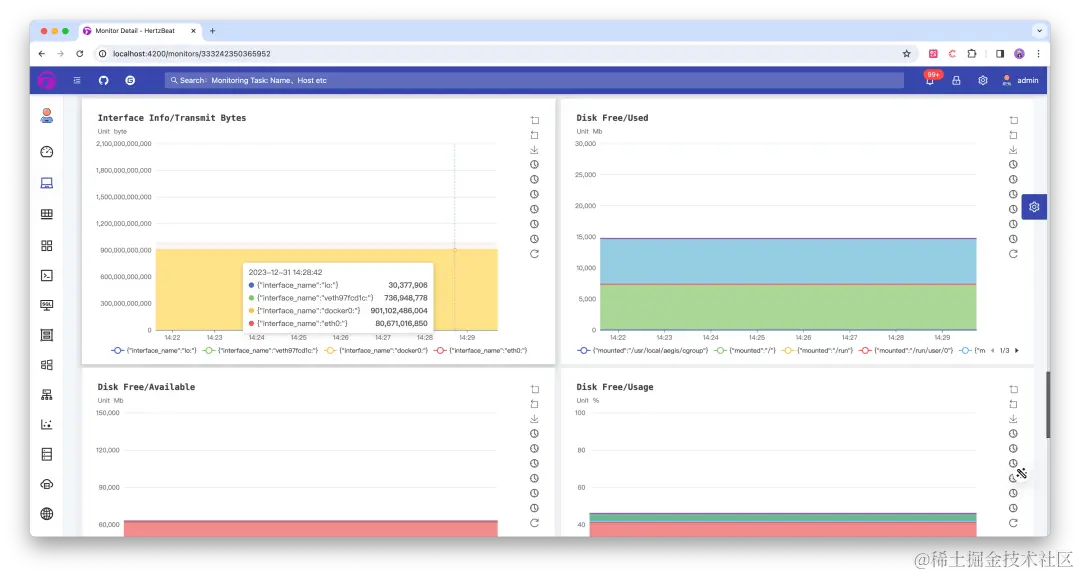
Task: Open the notifications bell with 99+ badge
Action: [x=930, y=80]
